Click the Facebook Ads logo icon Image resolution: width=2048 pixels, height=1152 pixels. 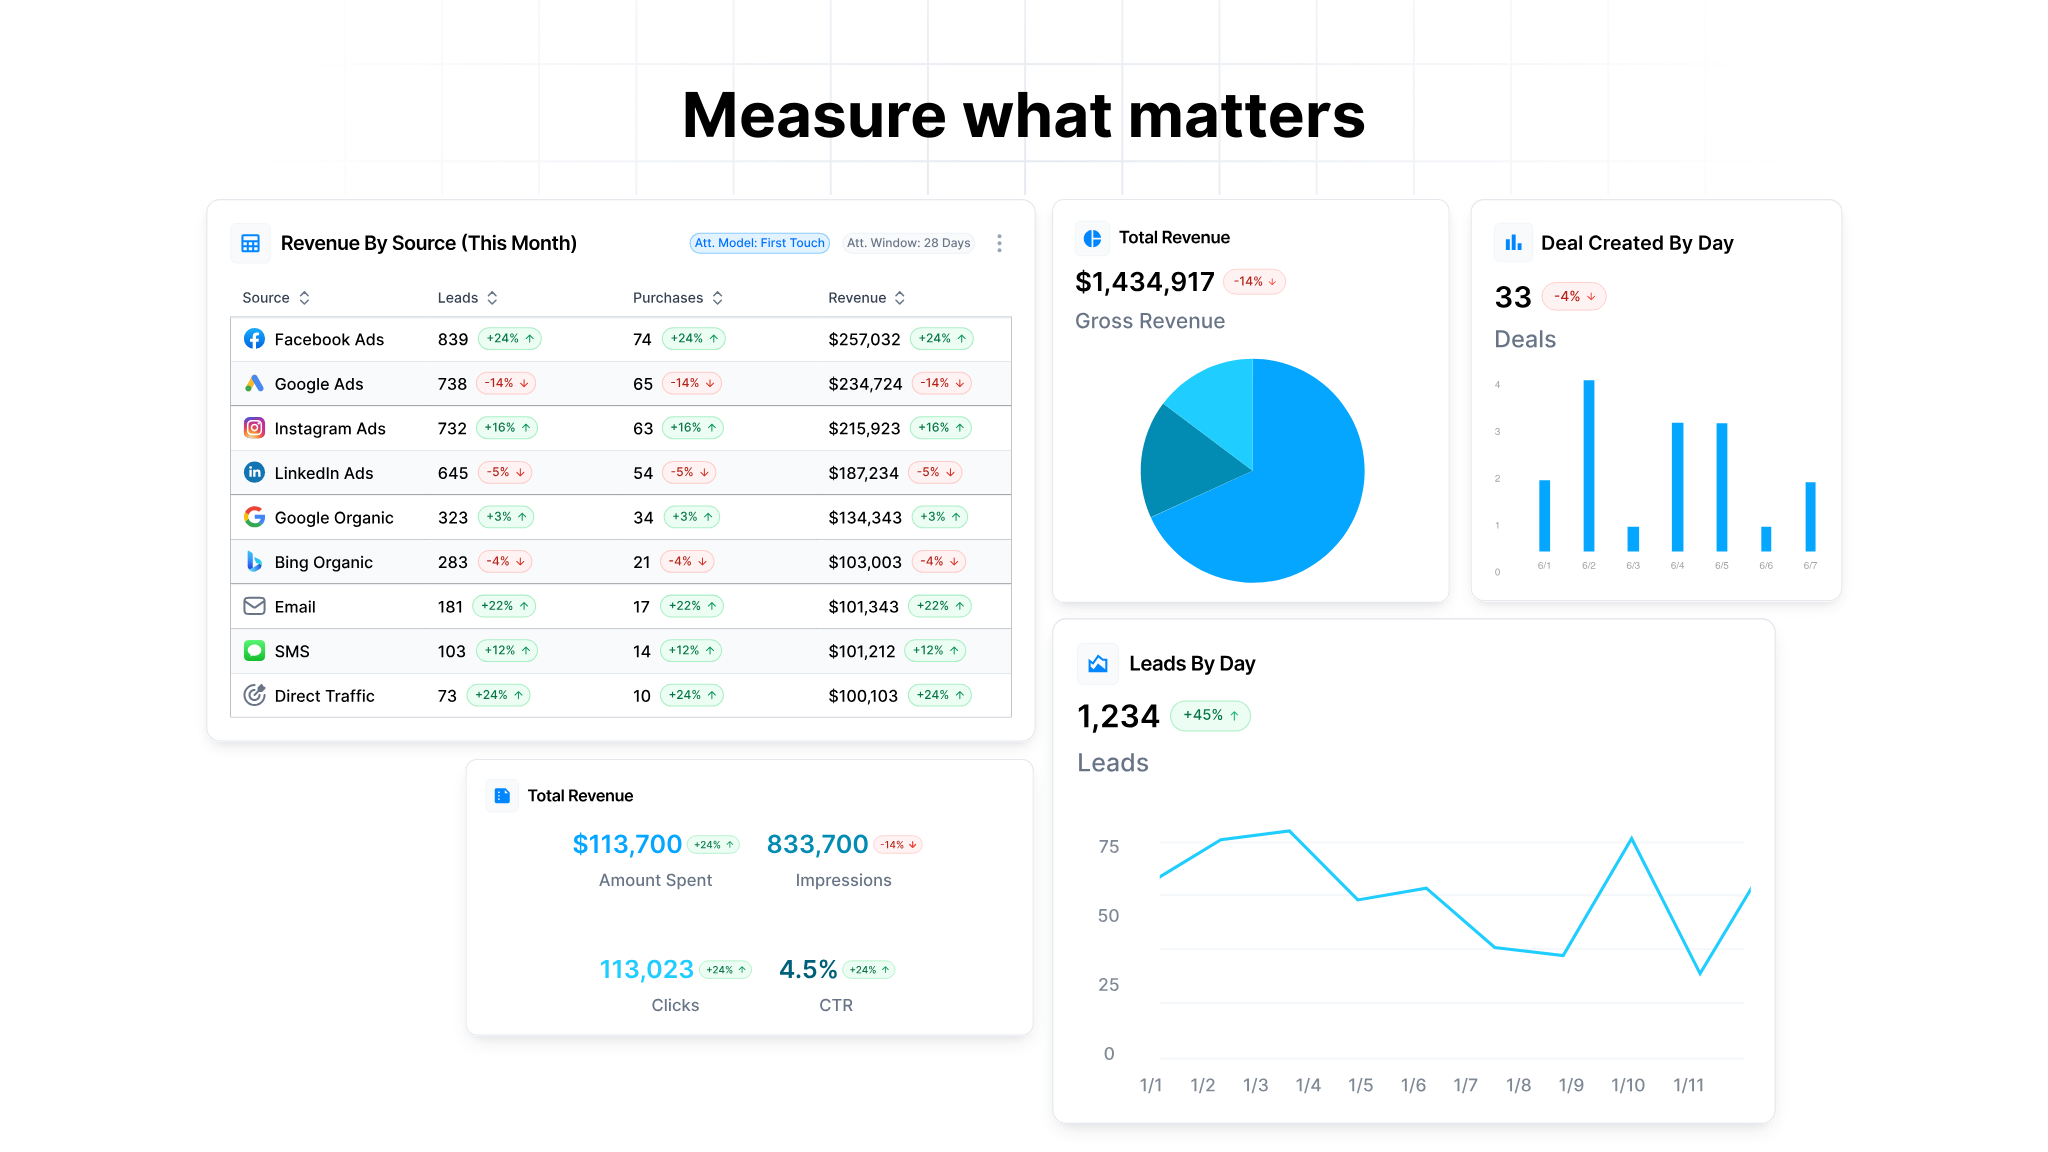pos(254,339)
